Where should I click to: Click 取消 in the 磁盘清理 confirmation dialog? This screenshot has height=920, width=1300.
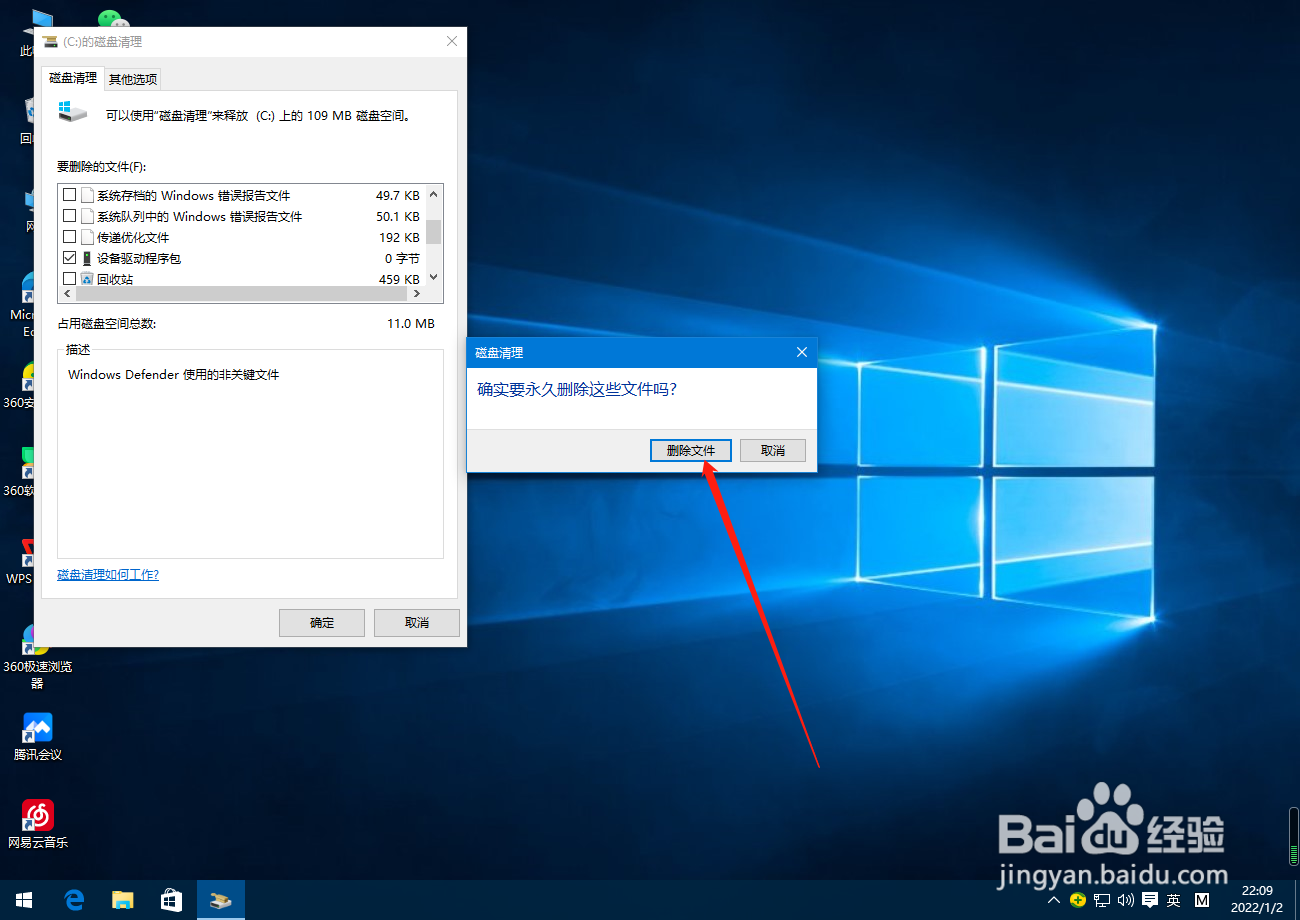coord(773,451)
